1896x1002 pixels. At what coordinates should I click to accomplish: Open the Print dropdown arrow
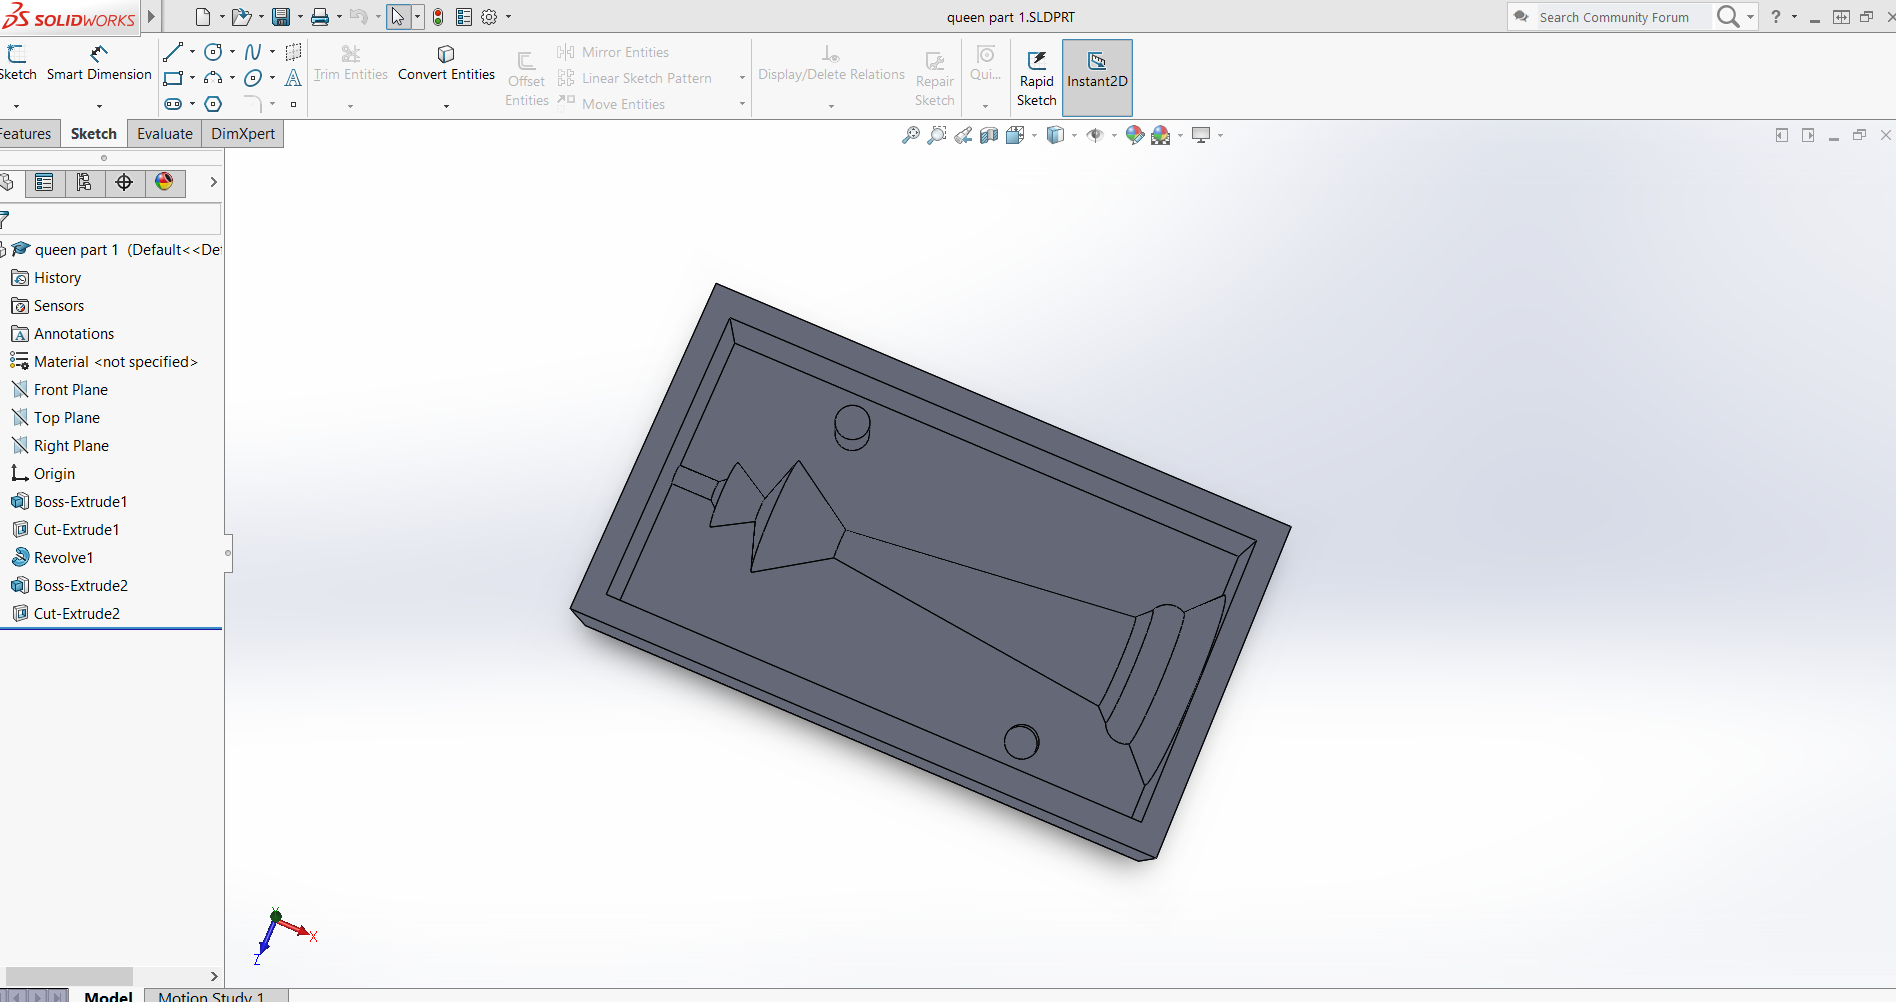pos(339,17)
